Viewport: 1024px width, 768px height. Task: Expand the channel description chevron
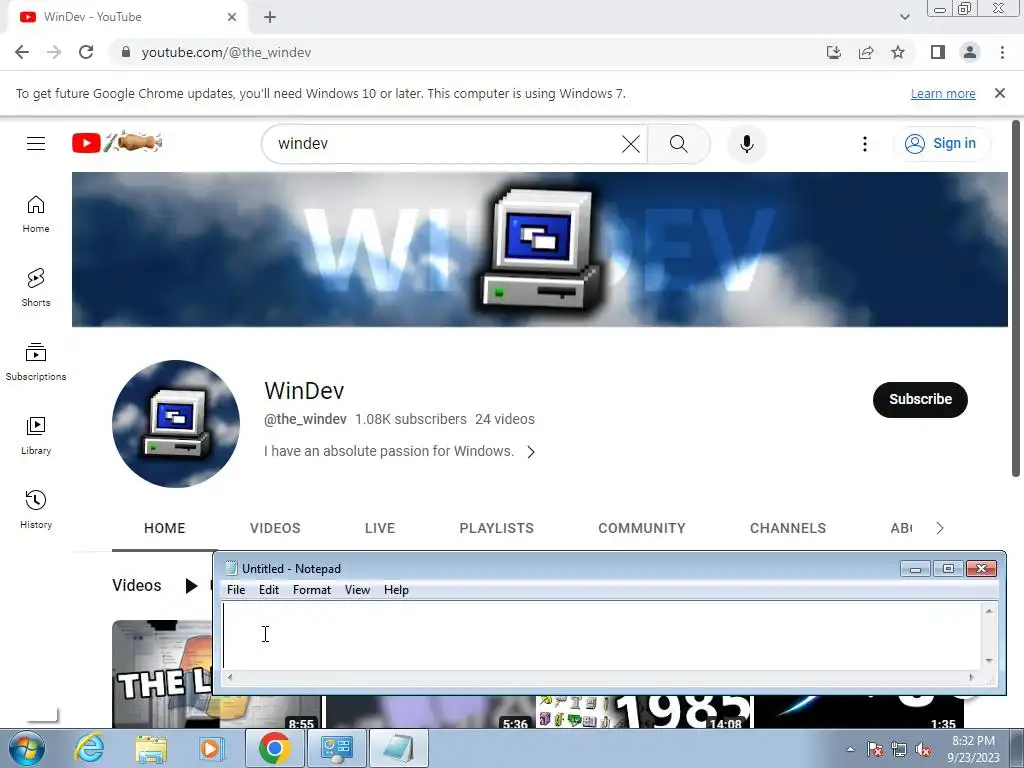pos(531,452)
